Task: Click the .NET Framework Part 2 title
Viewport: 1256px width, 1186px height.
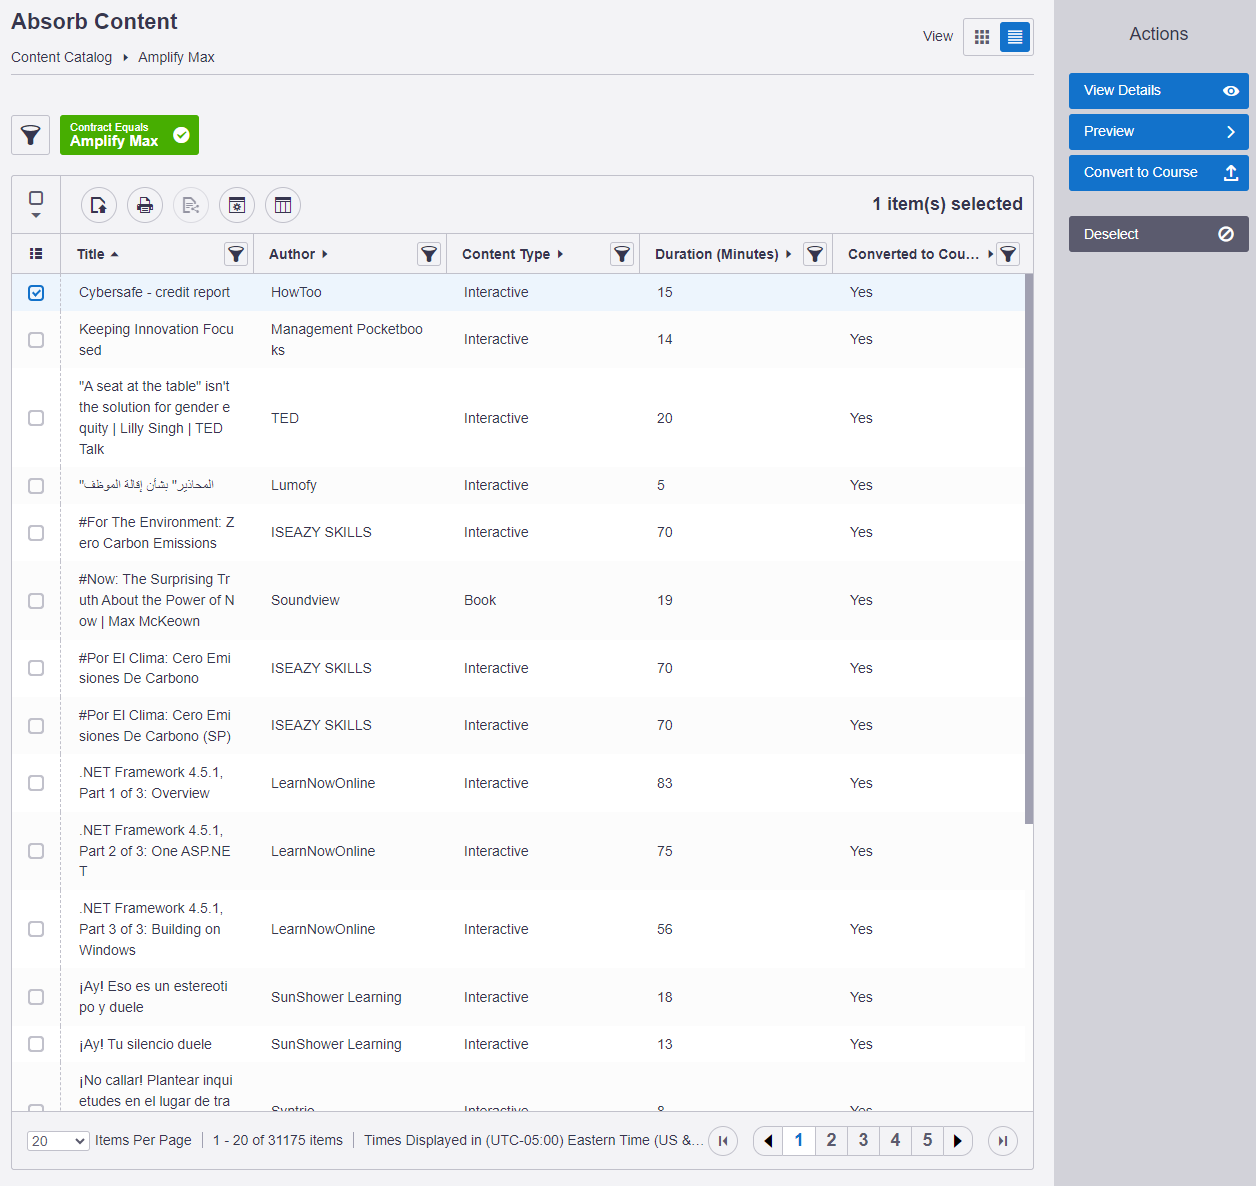Action: pyautogui.click(x=155, y=851)
